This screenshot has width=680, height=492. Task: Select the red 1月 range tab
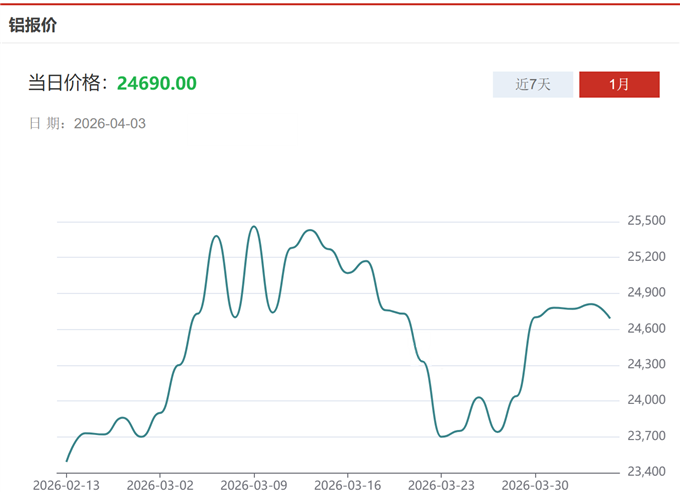(x=619, y=84)
